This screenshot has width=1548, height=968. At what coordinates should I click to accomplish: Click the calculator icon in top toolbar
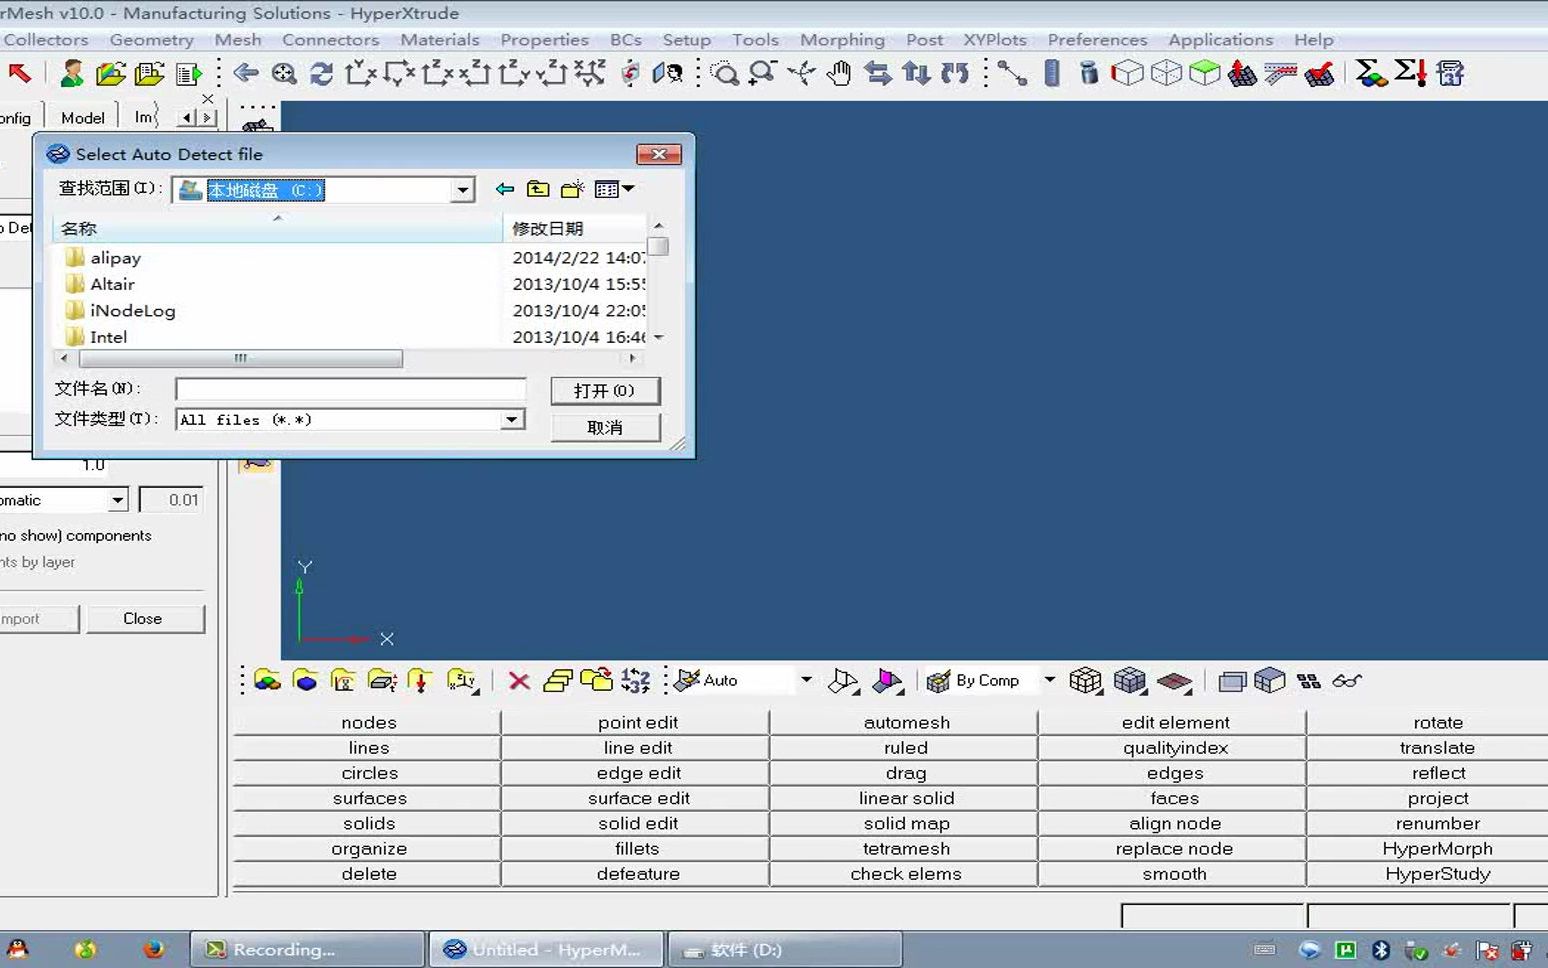click(1450, 73)
